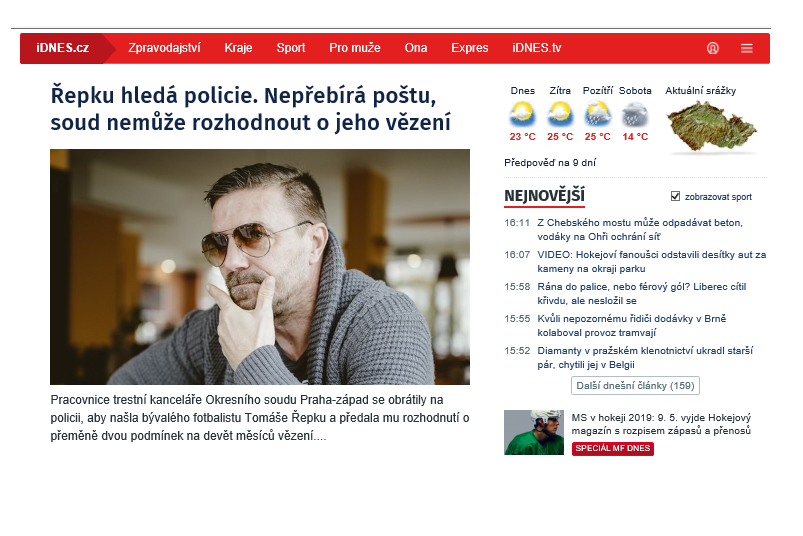Click the Pozítří weather forecast icon
Viewport: 803px width, 536px height.
tap(597, 114)
